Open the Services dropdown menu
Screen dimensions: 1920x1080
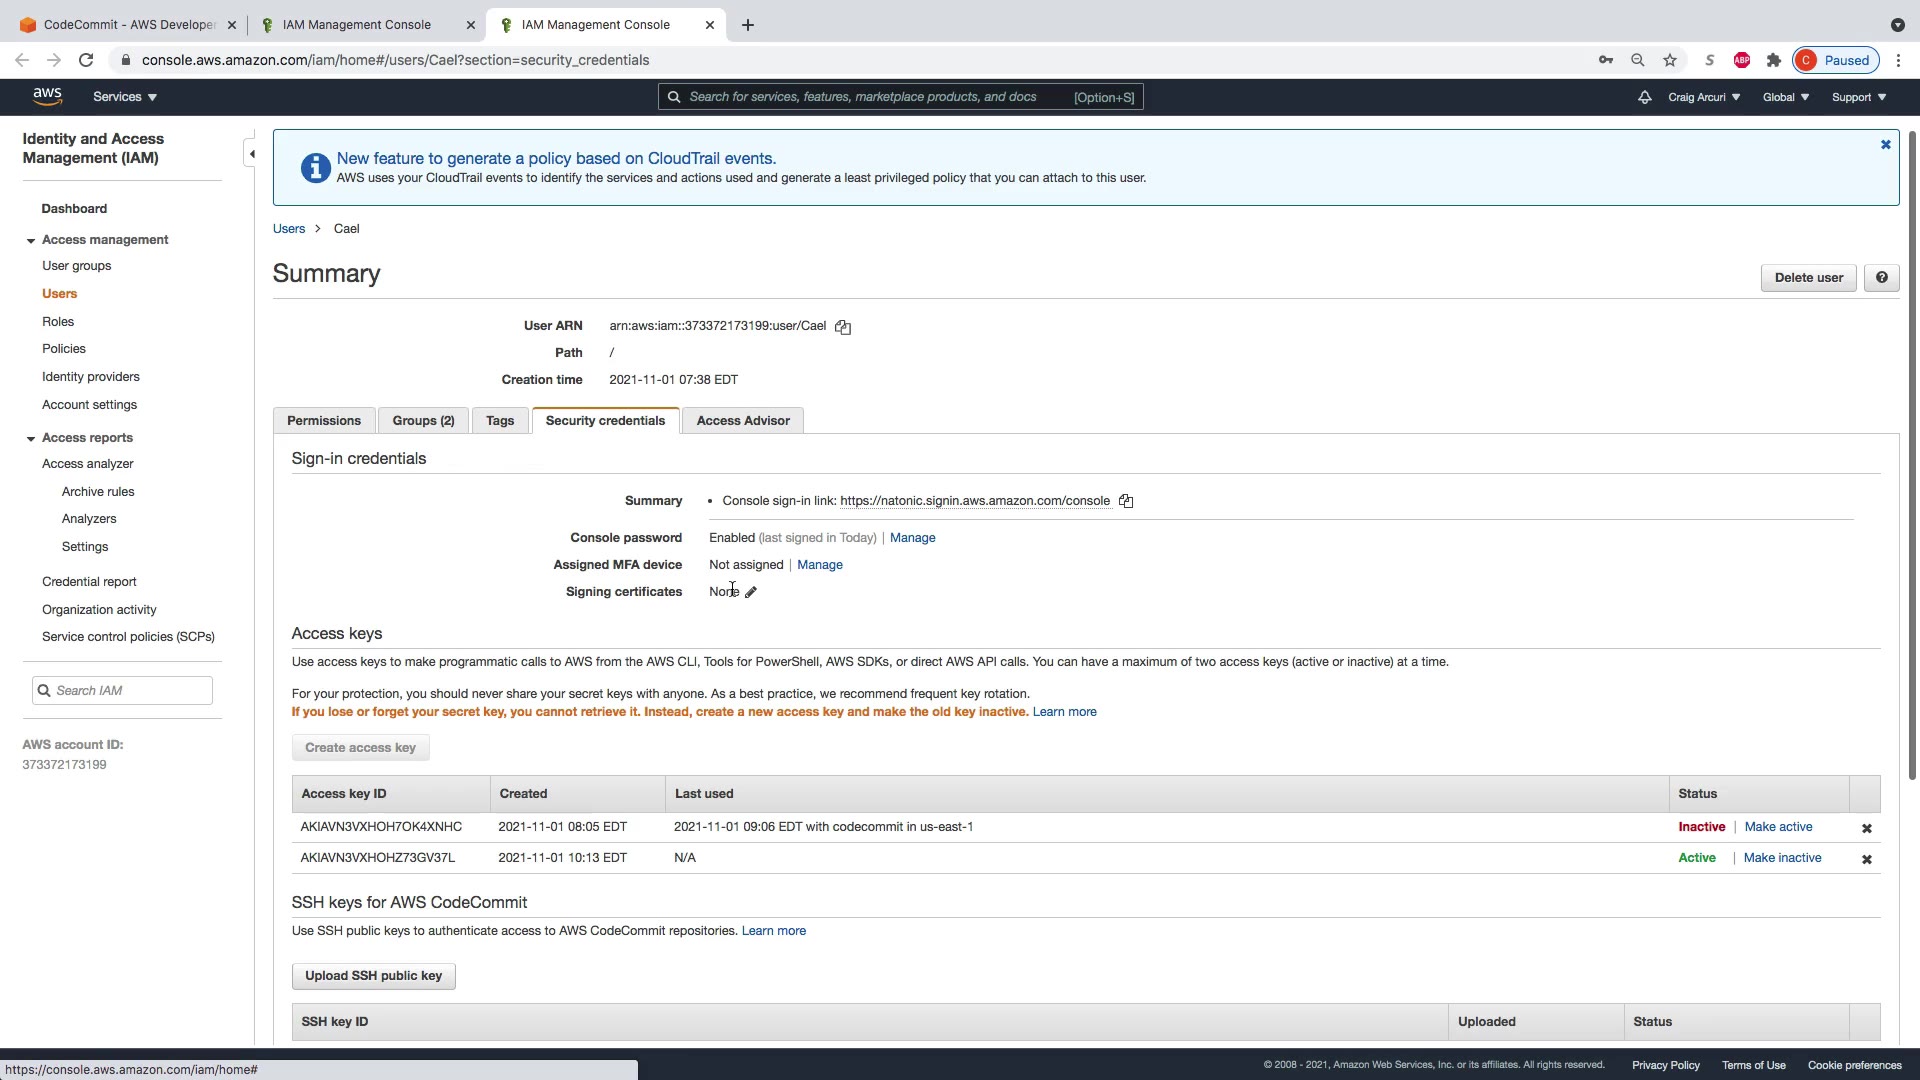click(x=125, y=97)
